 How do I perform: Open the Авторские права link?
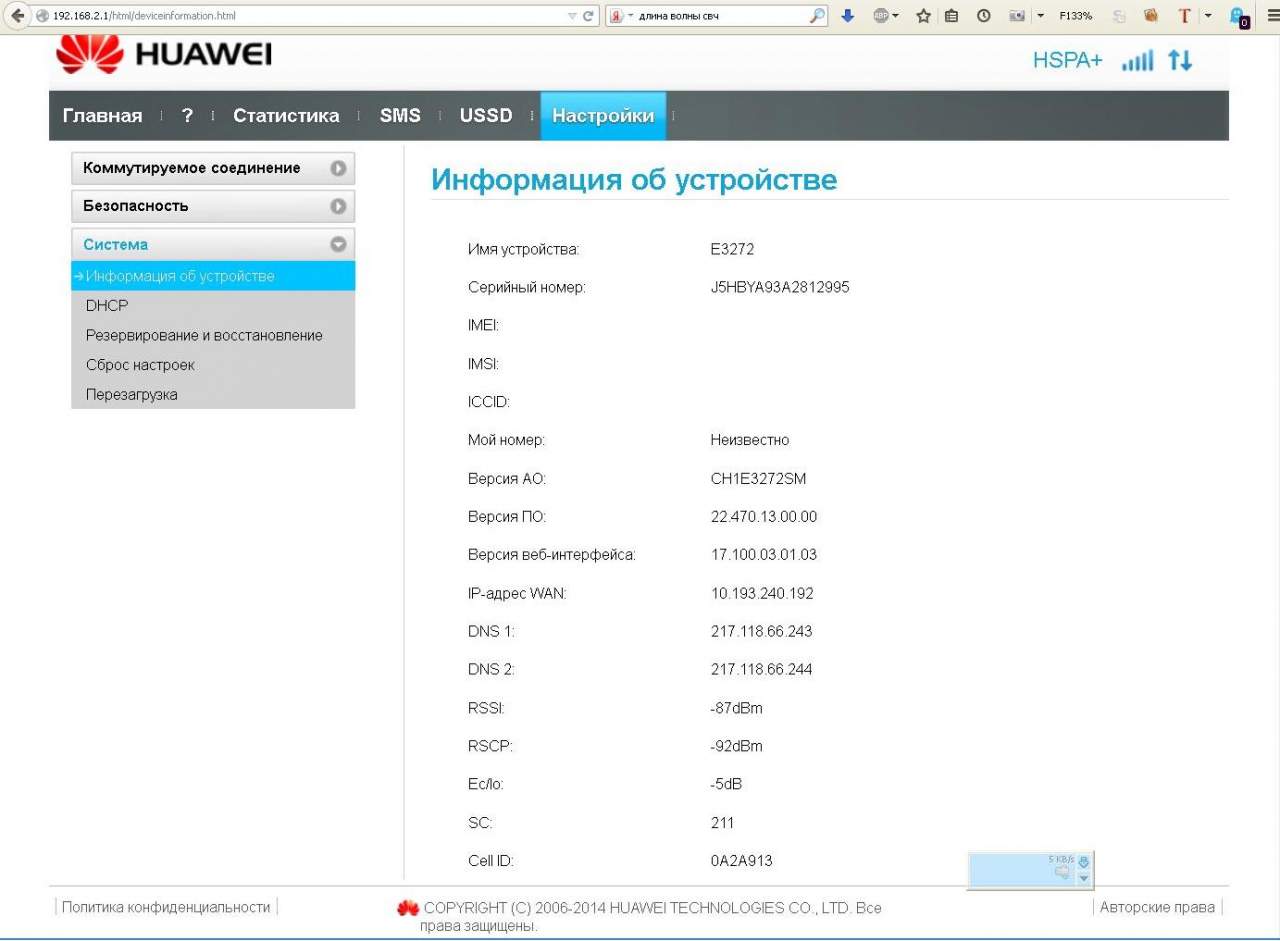(x=1157, y=907)
